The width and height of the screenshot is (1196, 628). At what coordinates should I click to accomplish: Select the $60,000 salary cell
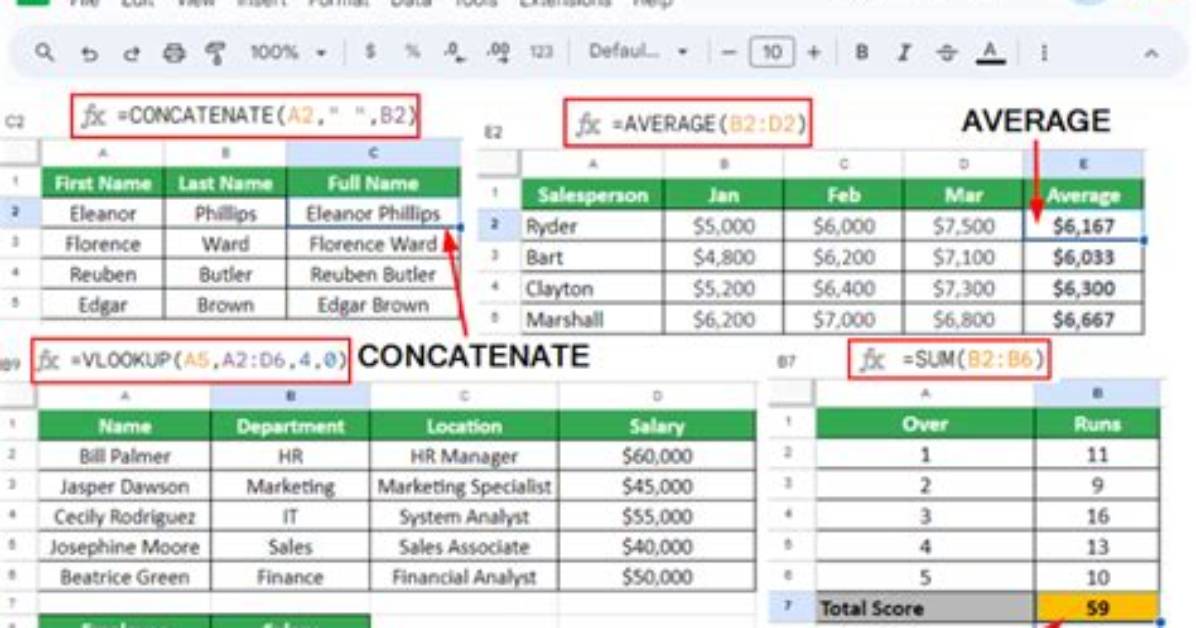(657, 456)
